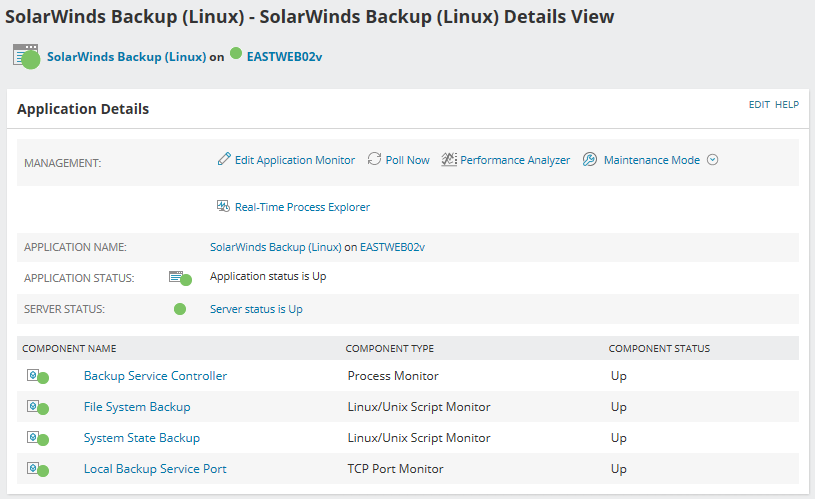Open the Backup Service Controller link
Viewport: 815px width, 499px height.
(x=155, y=376)
